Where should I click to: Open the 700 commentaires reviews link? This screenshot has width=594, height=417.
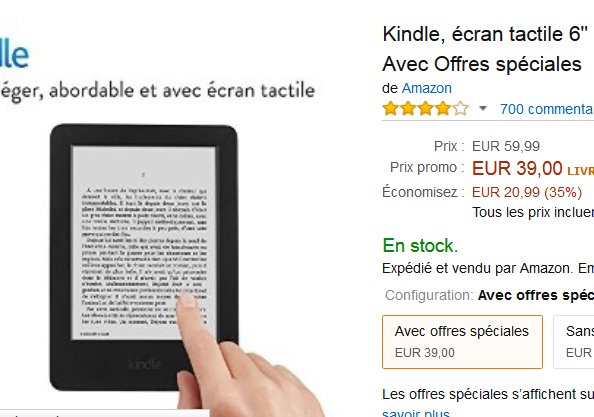tap(547, 109)
